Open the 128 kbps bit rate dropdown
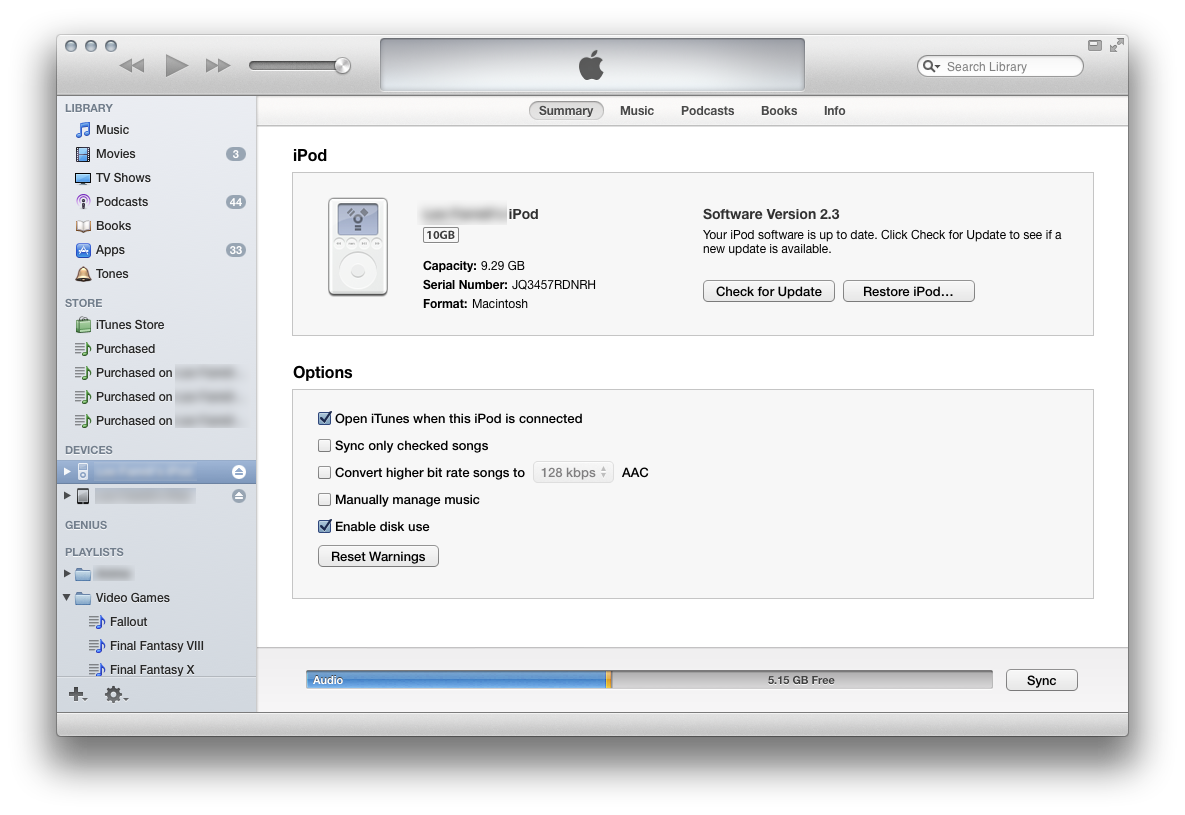 point(573,473)
